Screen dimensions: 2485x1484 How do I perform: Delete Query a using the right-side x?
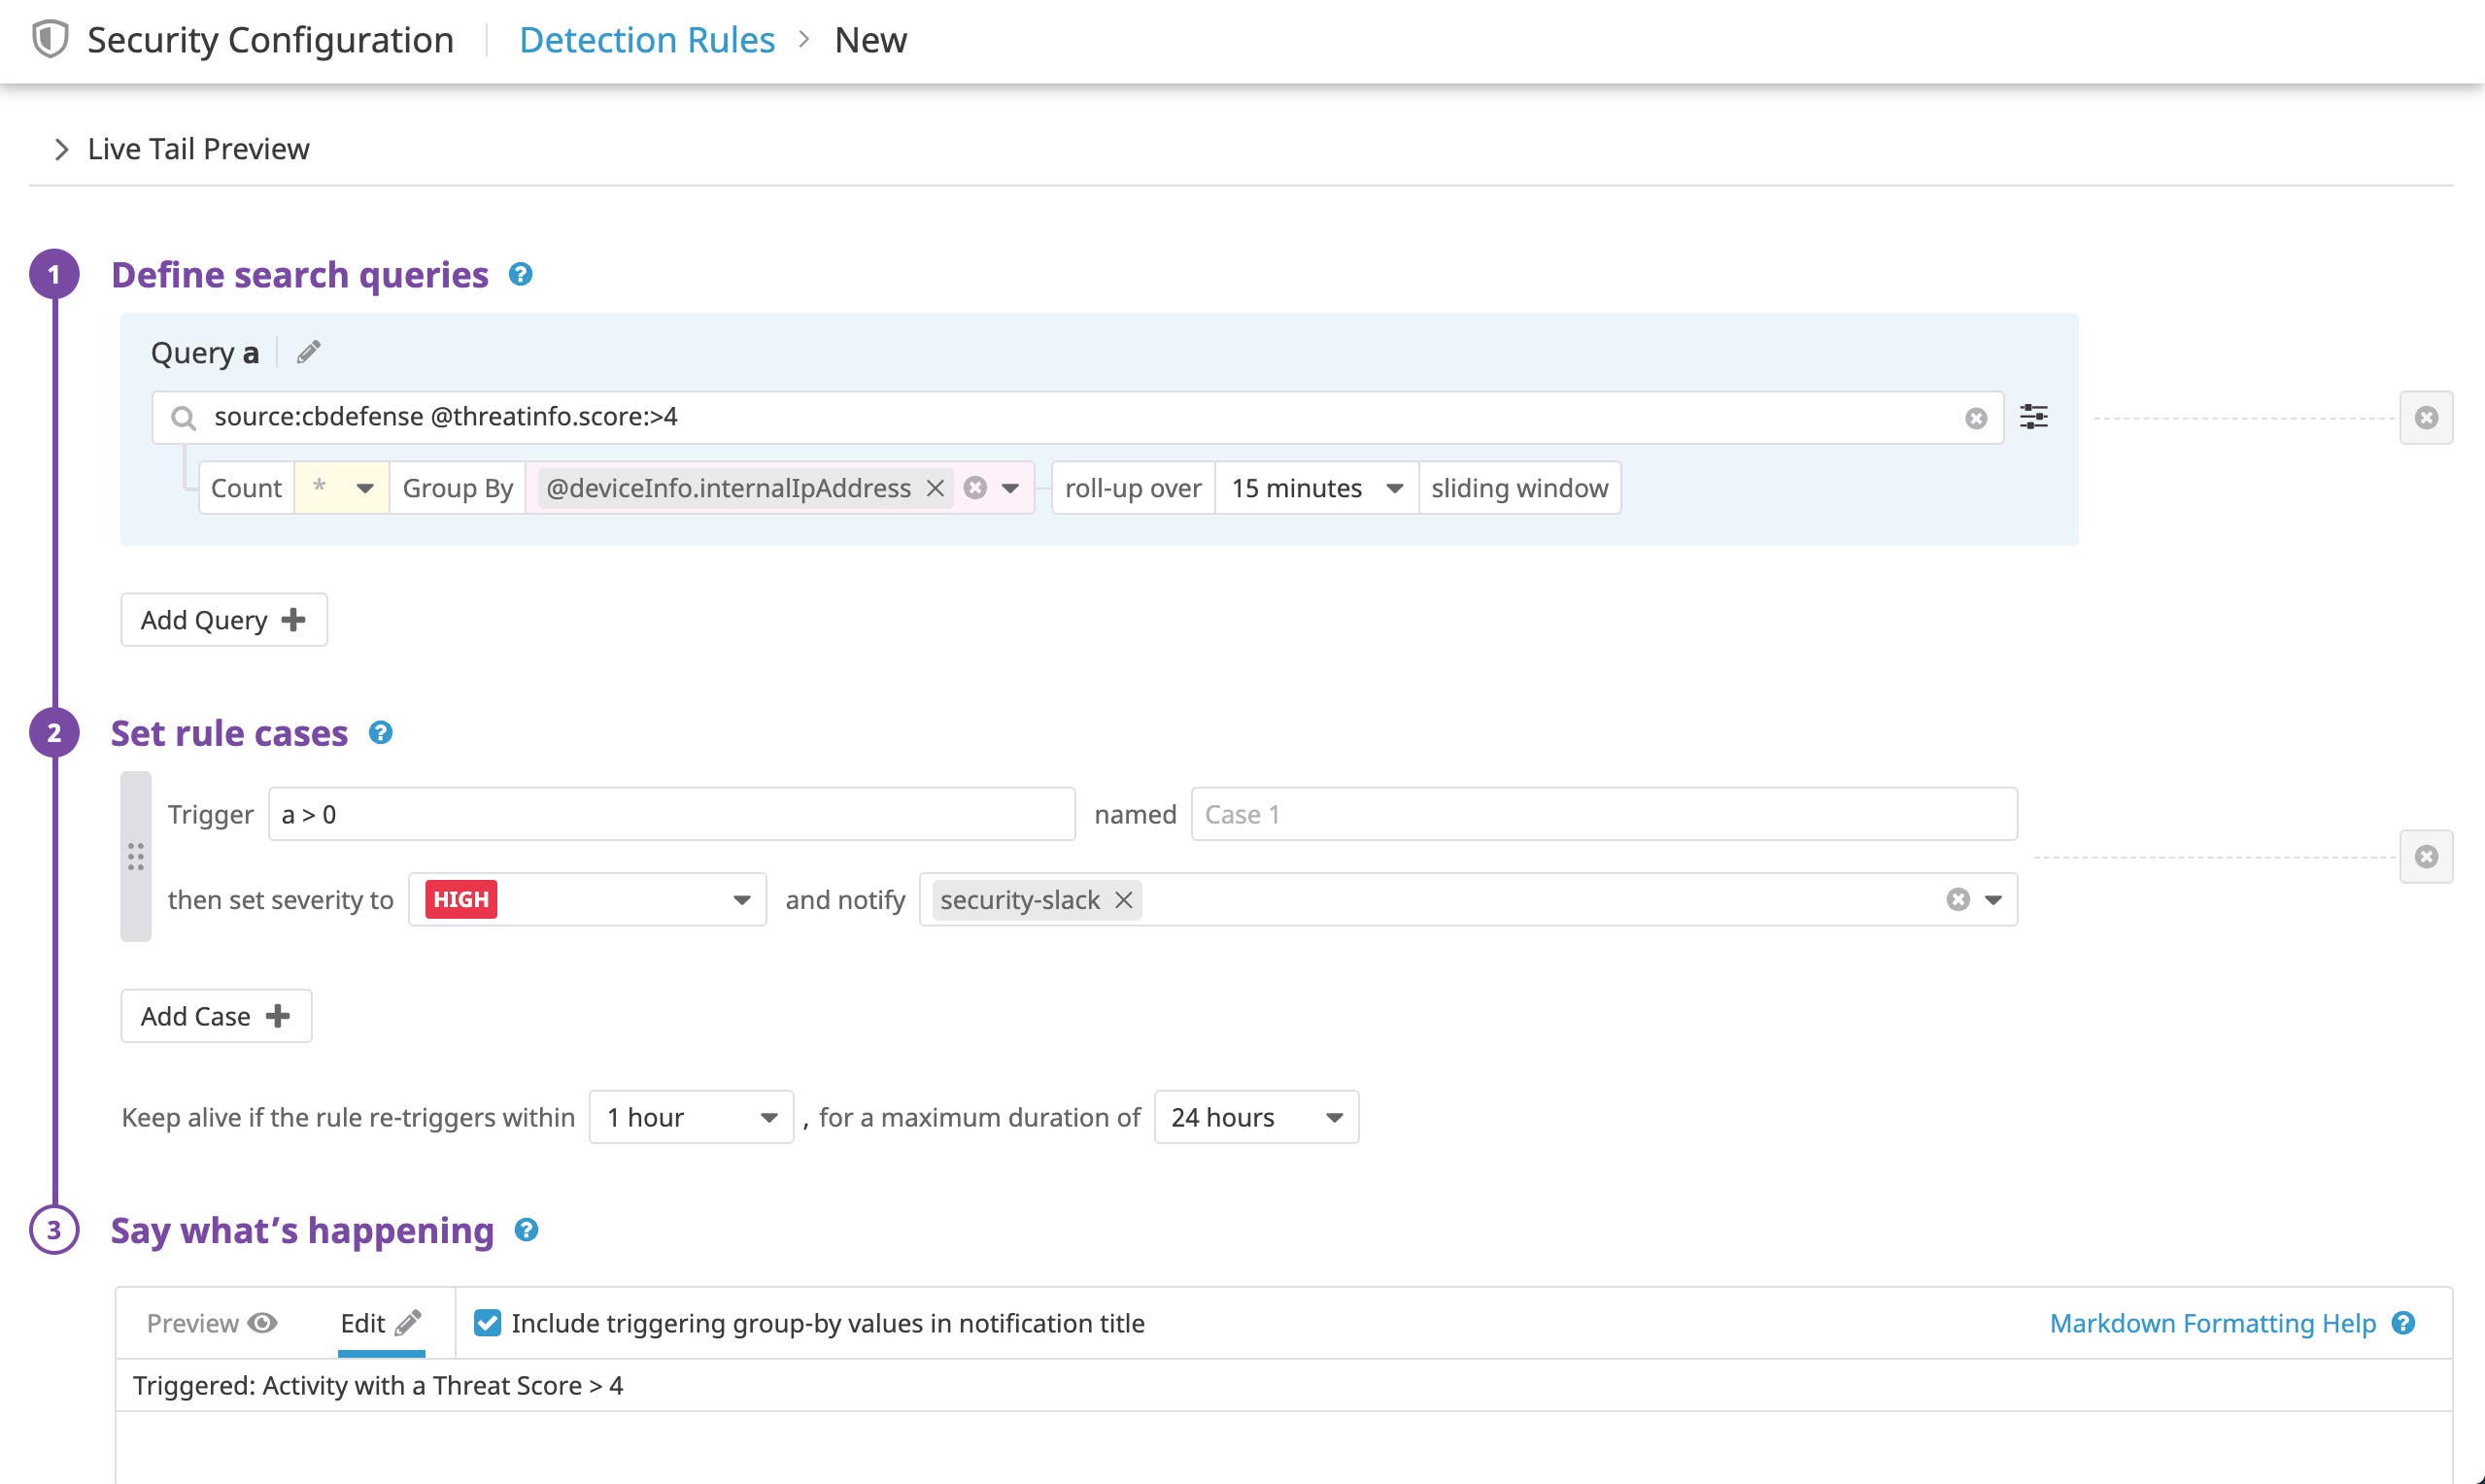tap(2425, 417)
